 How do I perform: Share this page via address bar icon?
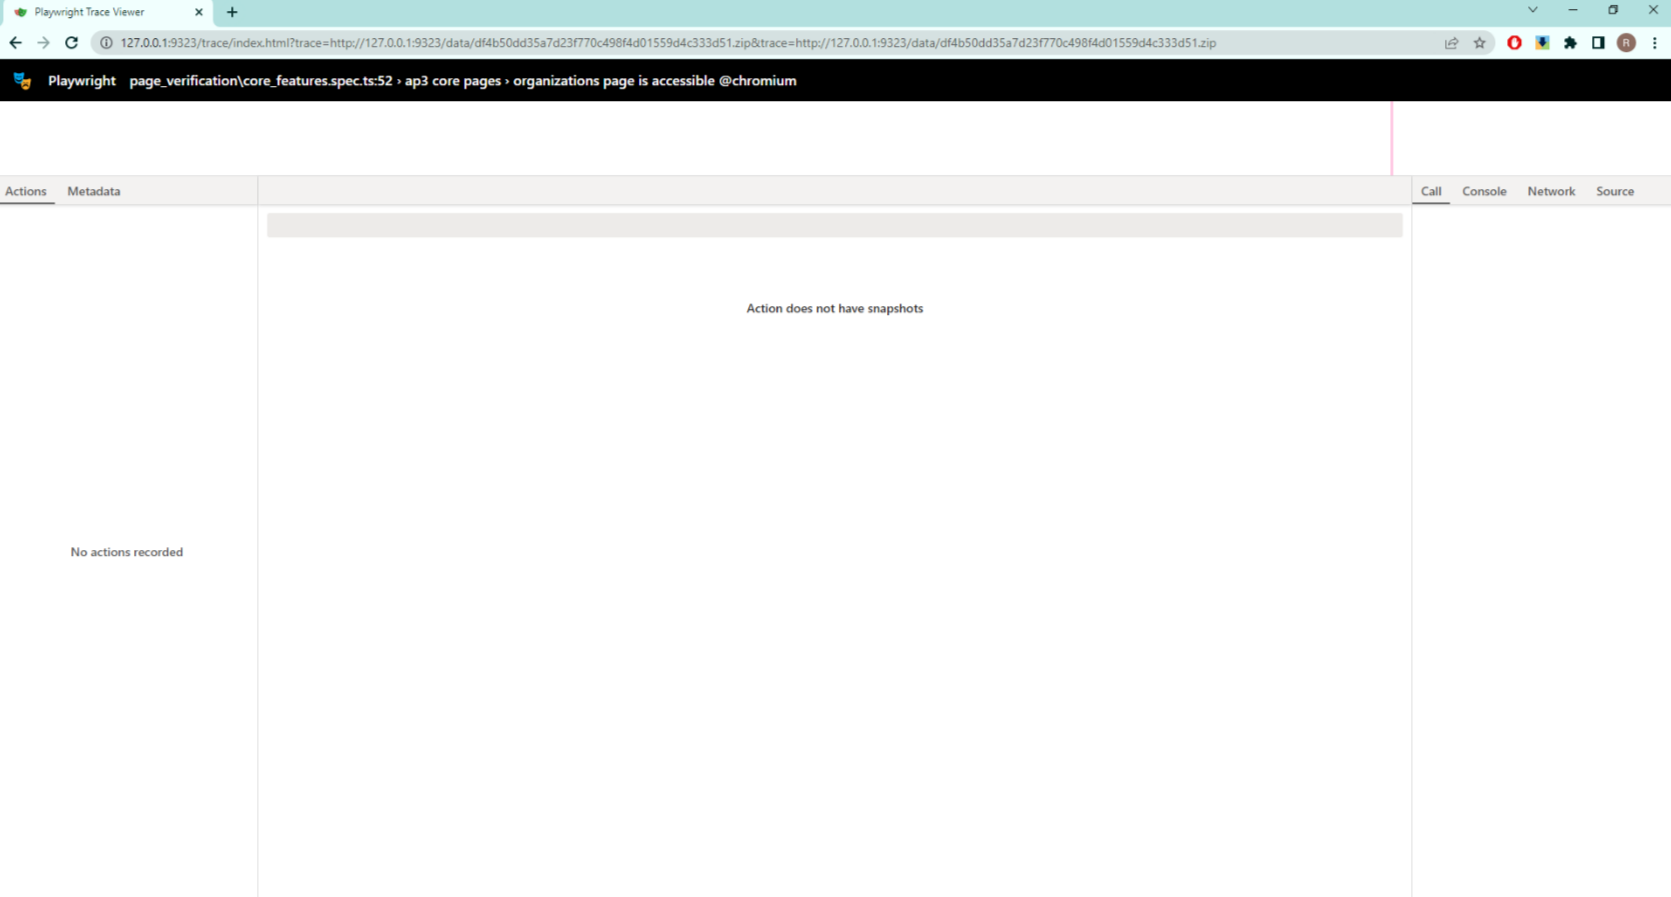pos(1451,43)
